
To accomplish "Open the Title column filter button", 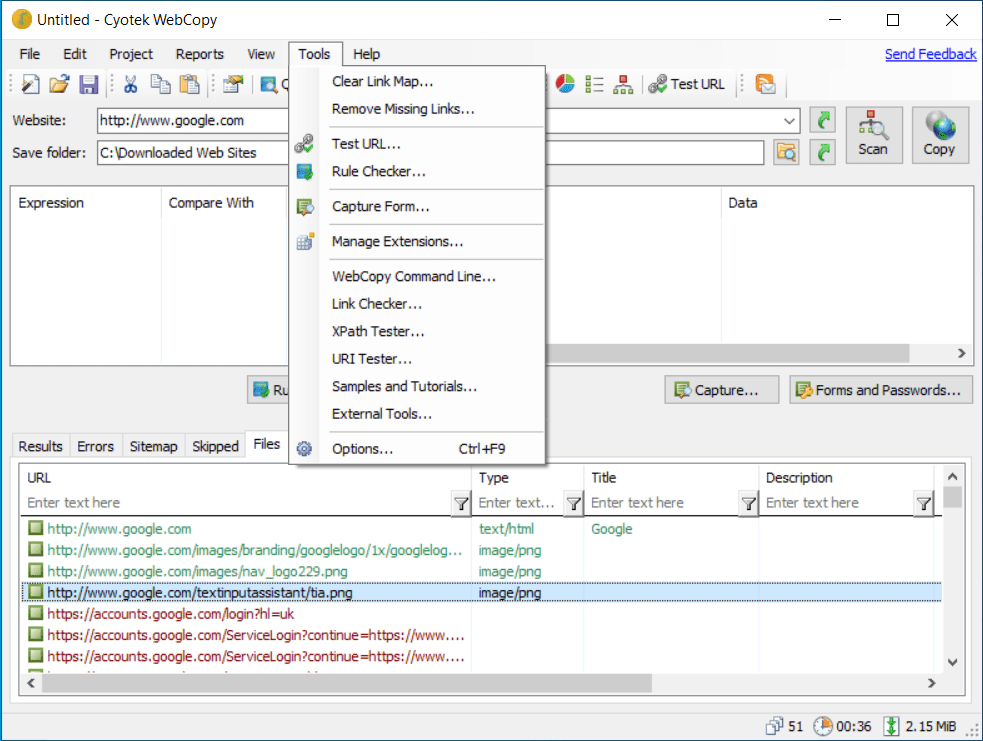I will [748, 503].
